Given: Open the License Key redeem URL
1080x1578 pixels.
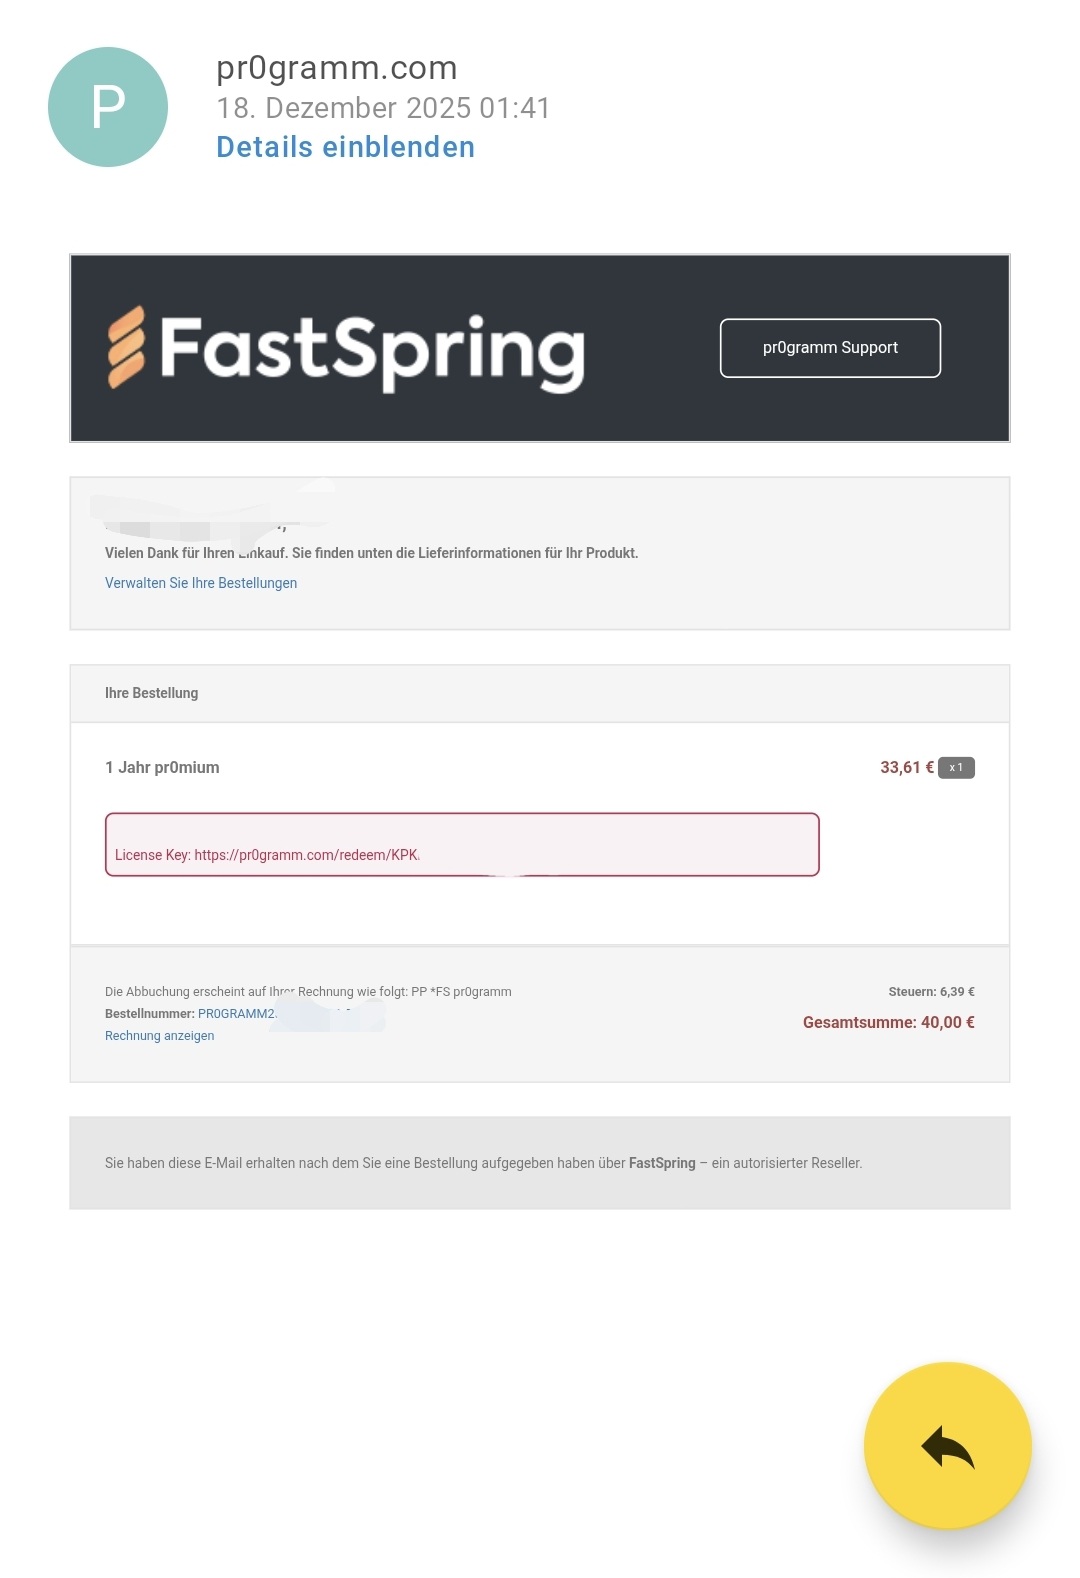Looking at the screenshot, I should (306, 855).
